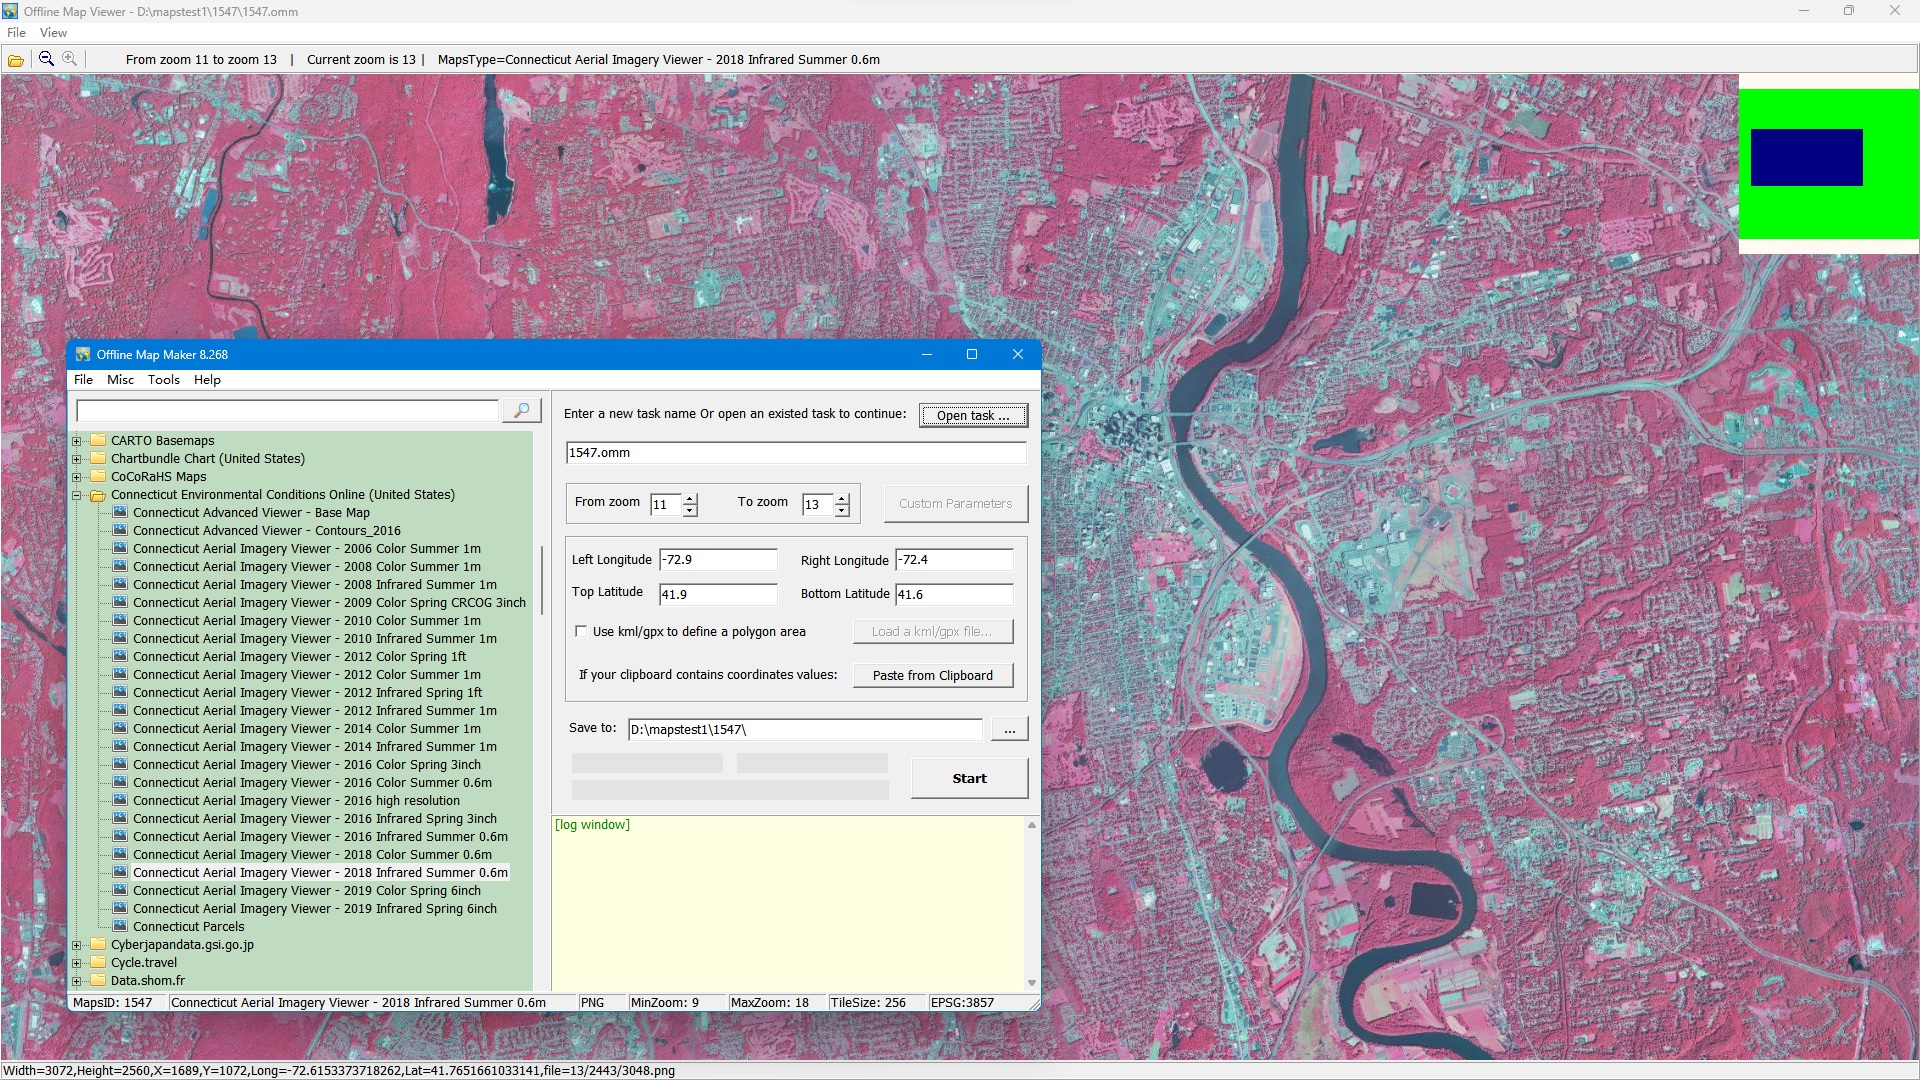
Task: Click map icon for 2009 Color Spring CRCOG 3inch
Action: [x=120, y=602]
